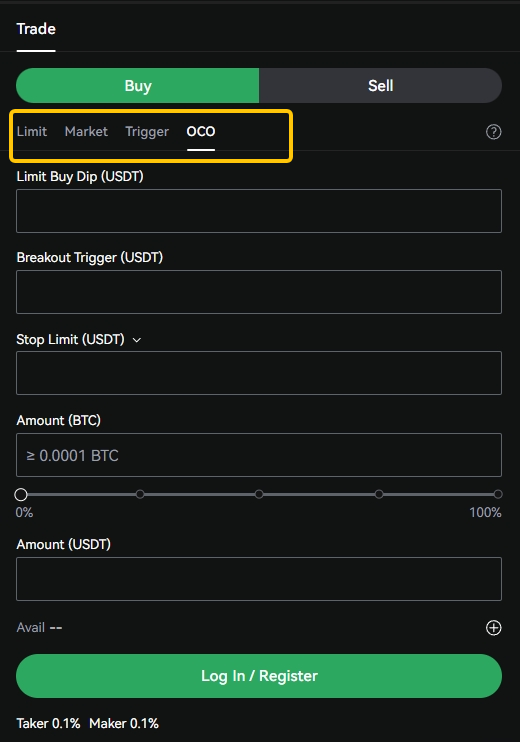Expand the Stop Limit dropdown chevron
Image resolution: width=520 pixels, height=742 pixels.
[137, 340]
